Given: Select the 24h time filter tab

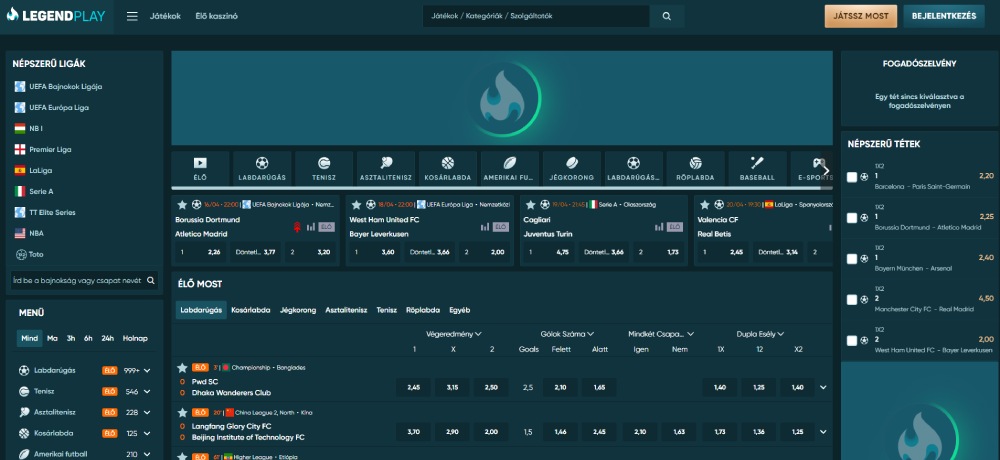Looking at the screenshot, I should 107,338.
